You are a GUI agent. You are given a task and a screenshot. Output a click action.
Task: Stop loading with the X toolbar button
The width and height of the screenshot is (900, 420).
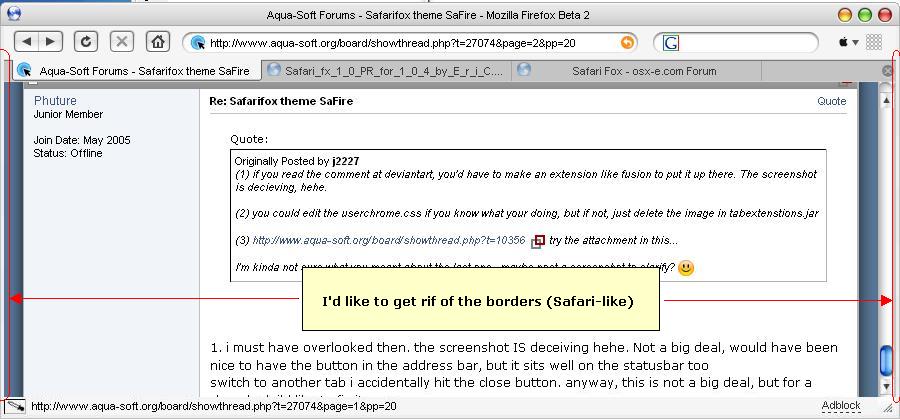(122, 41)
